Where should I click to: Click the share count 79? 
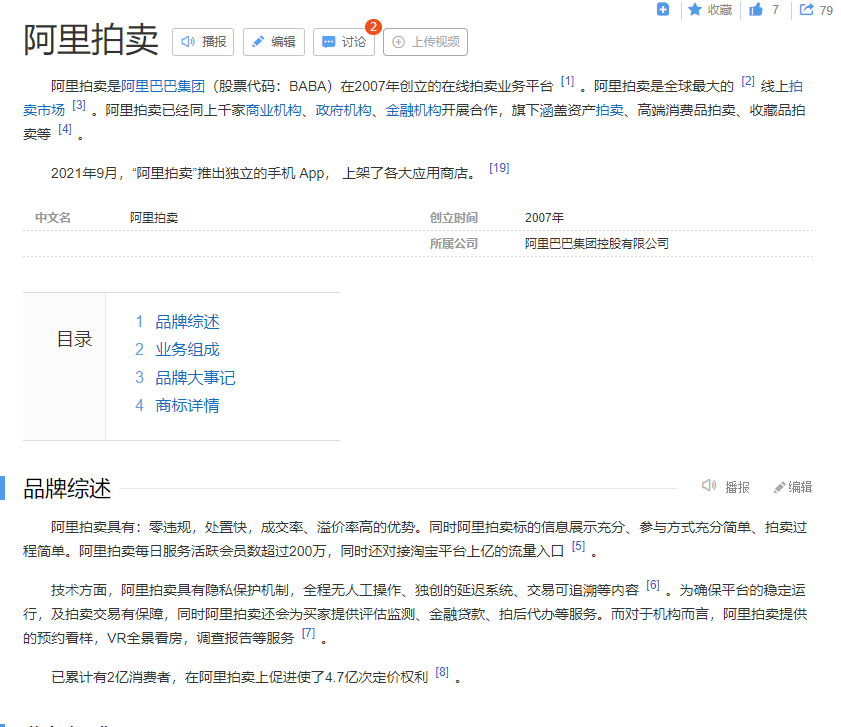(826, 10)
